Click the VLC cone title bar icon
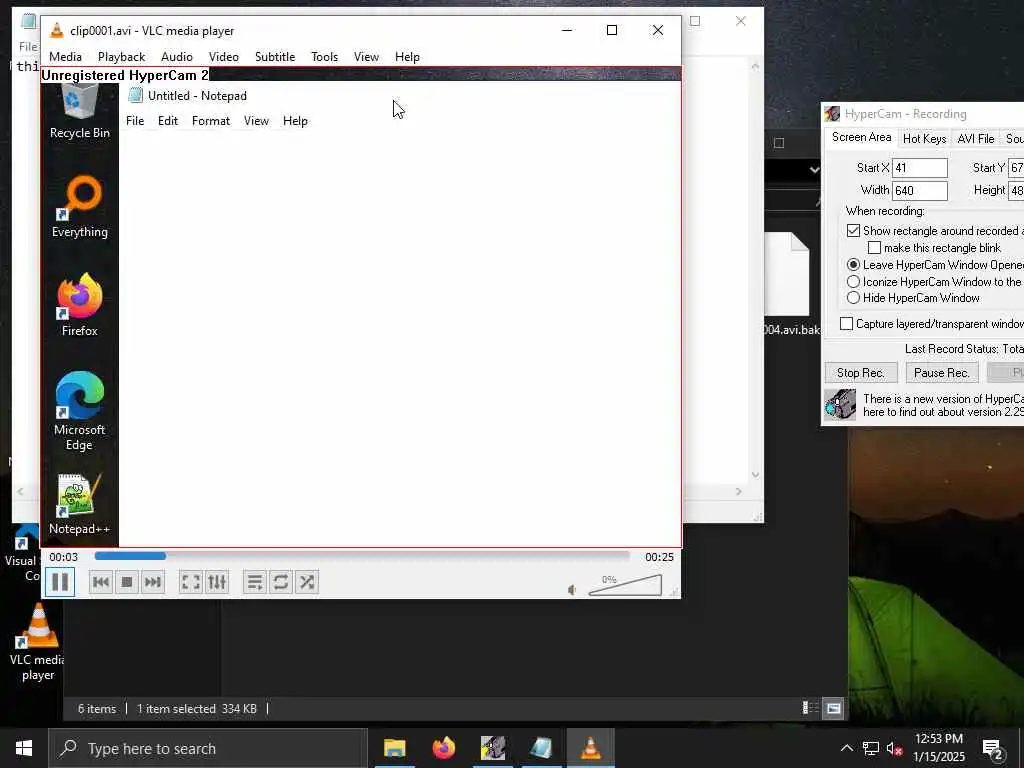 click(57, 31)
